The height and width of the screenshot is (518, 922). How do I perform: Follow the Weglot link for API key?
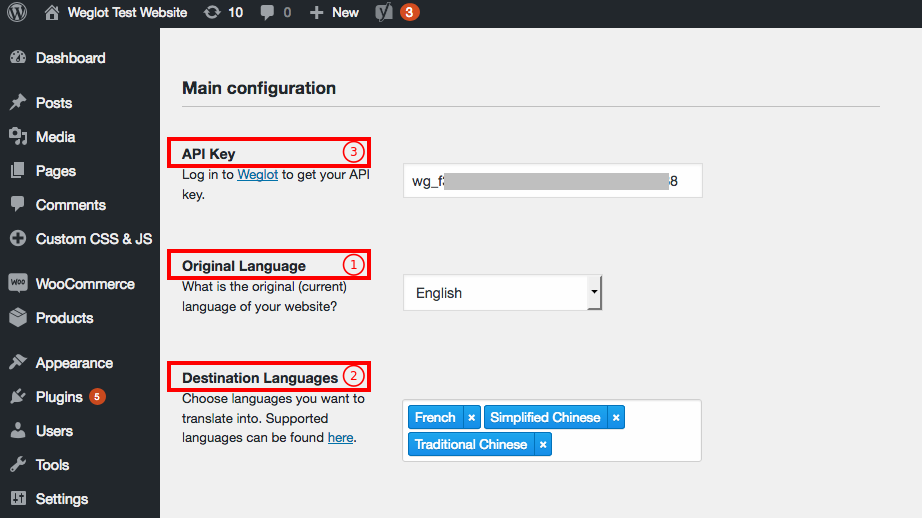(257, 175)
